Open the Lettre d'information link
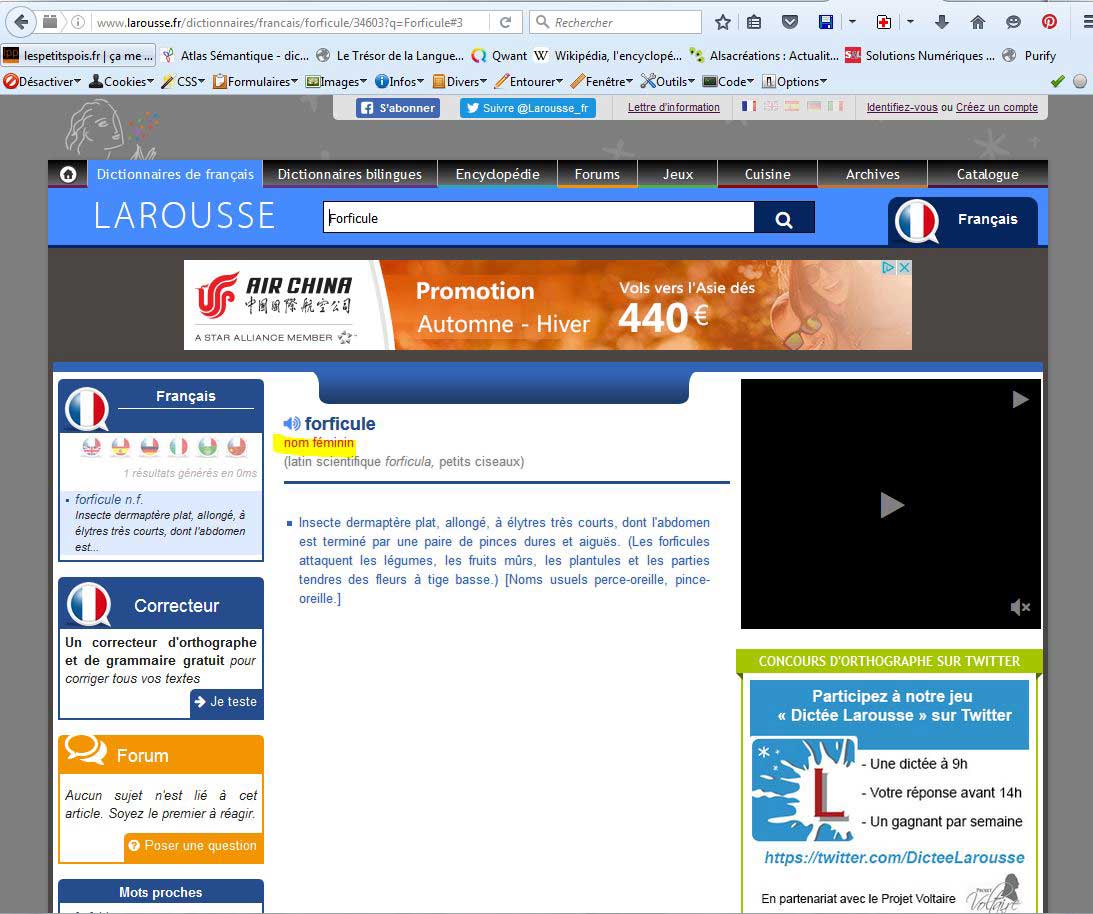The height and width of the screenshot is (914, 1093). tap(674, 107)
